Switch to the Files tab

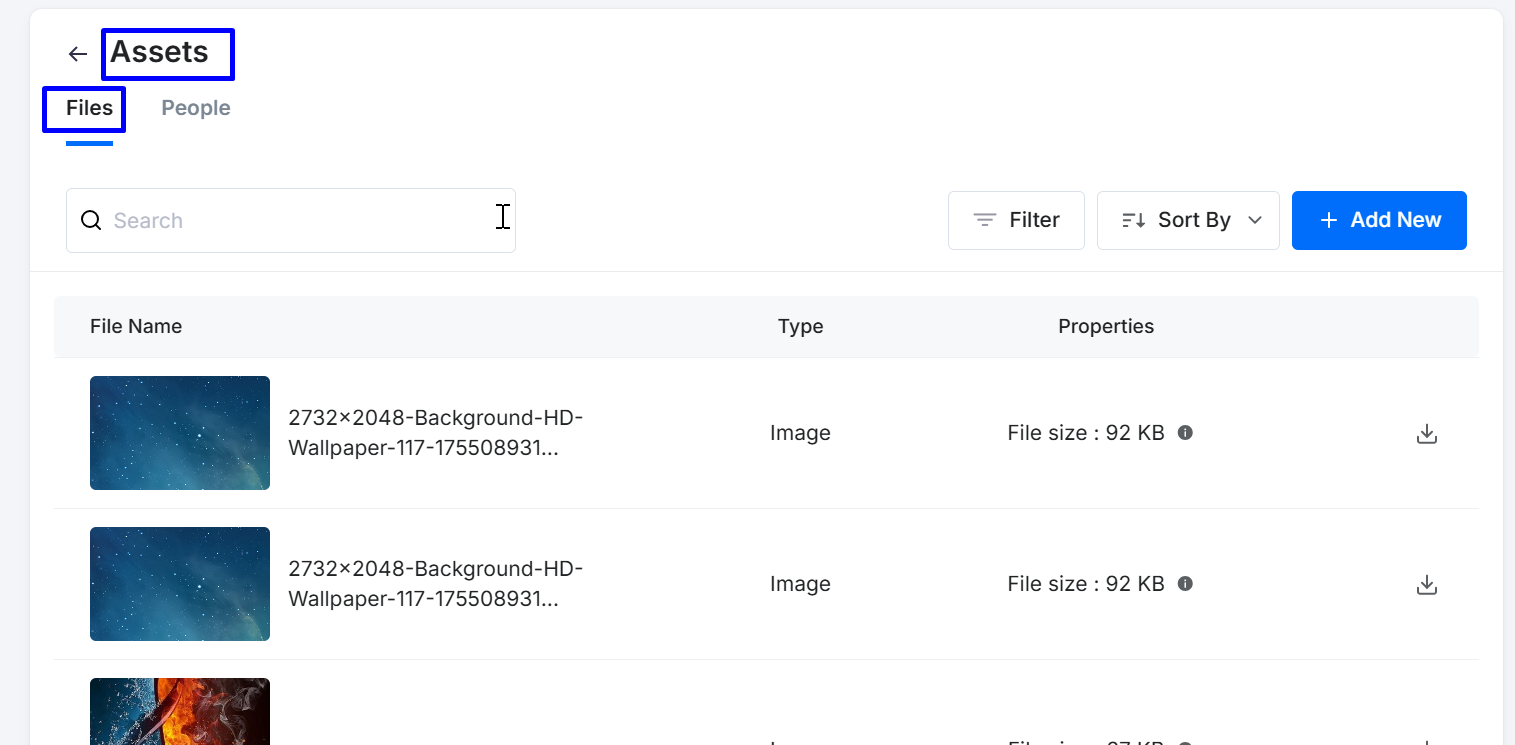point(89,108)
